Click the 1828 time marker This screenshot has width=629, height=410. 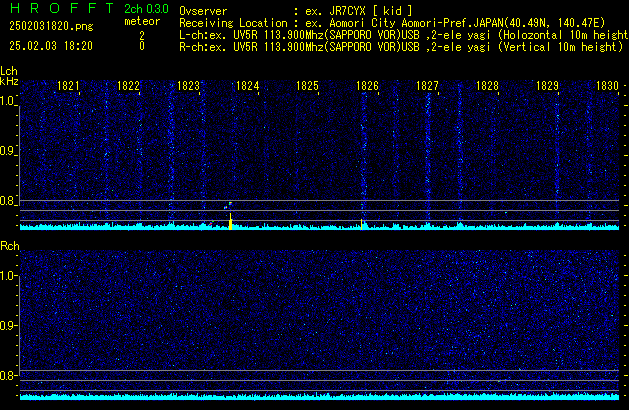coord(487,86)
